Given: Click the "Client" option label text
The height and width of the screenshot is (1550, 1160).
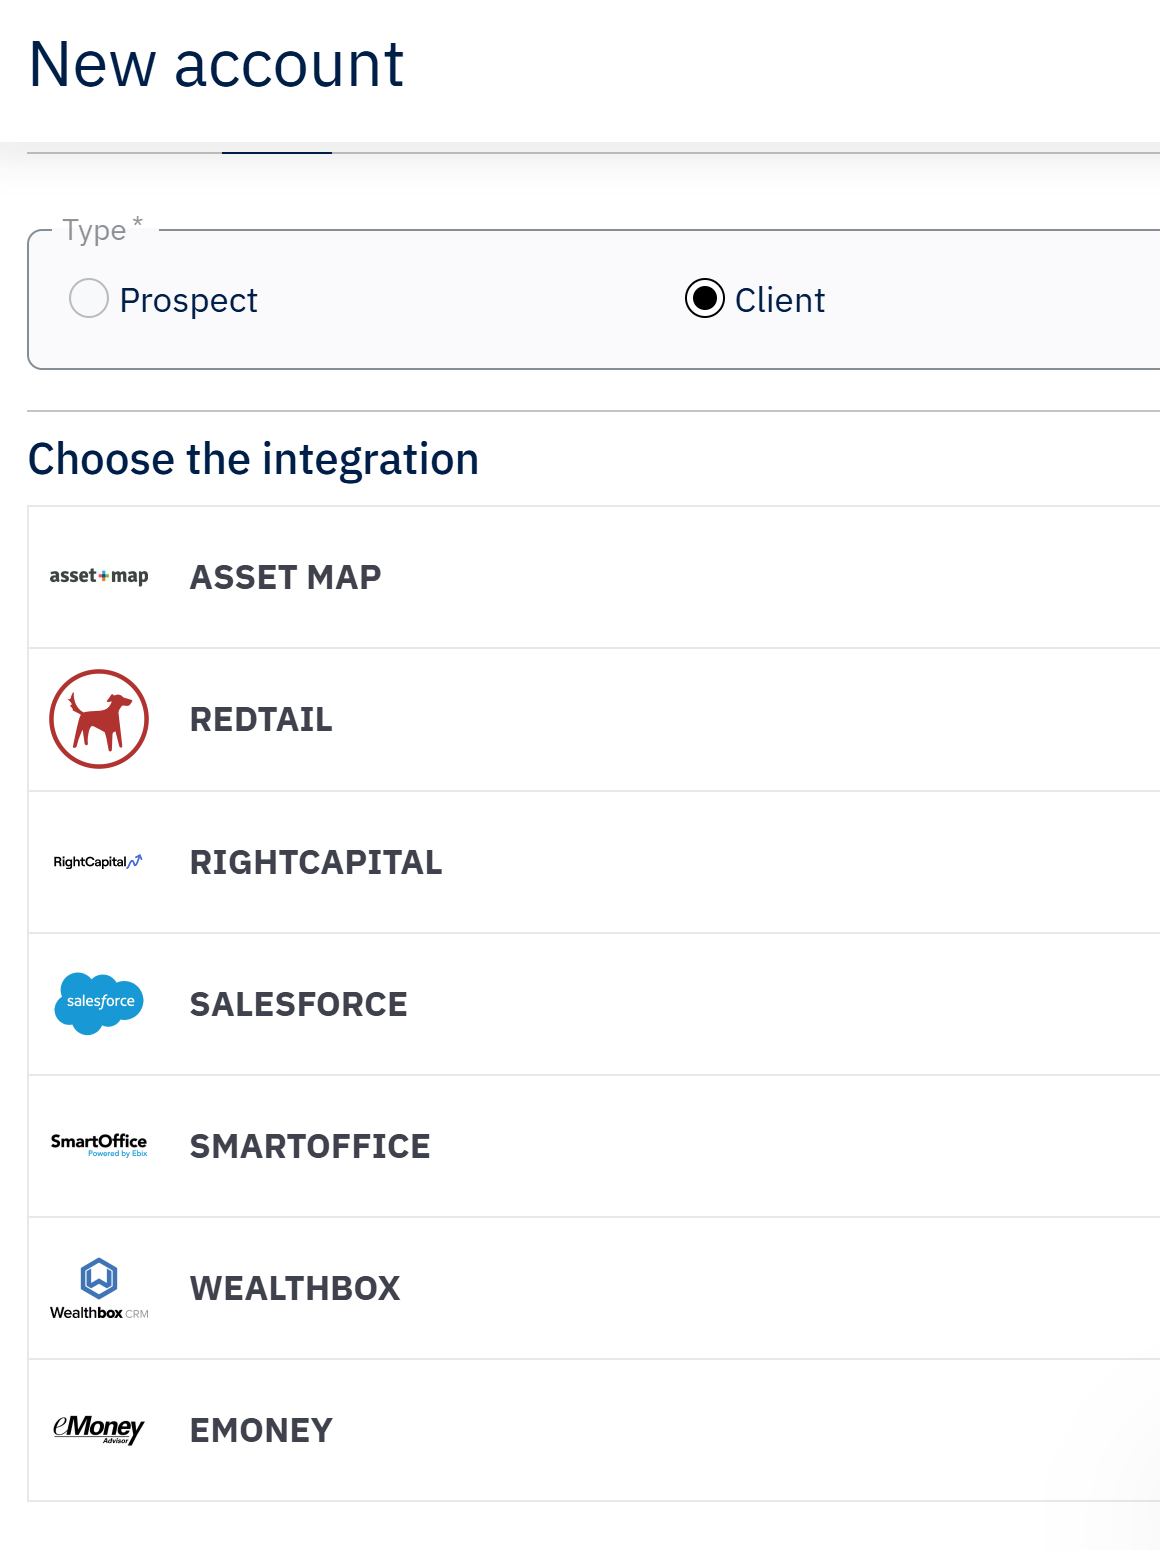Looking at the screenshot, I should click(779, 300).
